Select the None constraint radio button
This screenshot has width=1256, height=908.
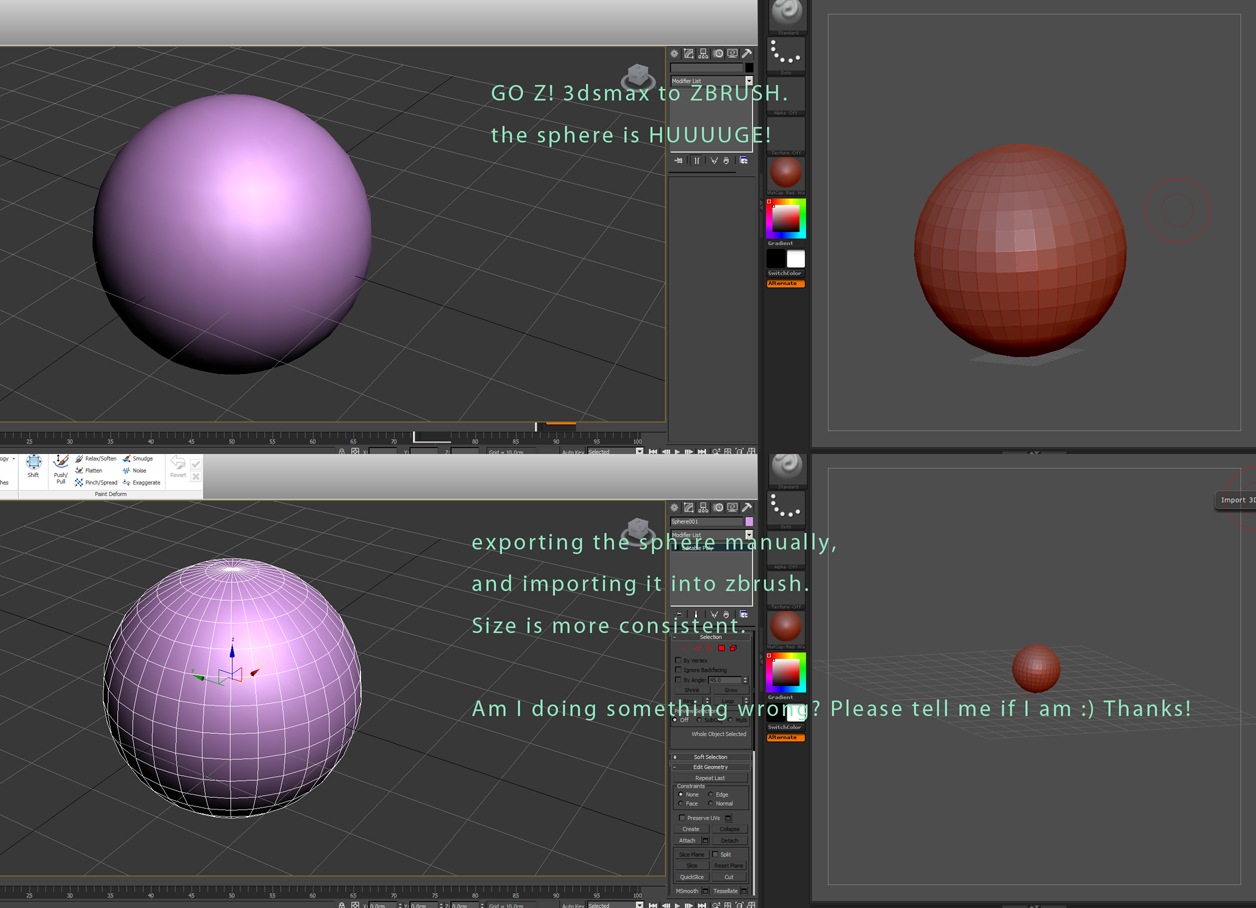click(x=681, y=795)
